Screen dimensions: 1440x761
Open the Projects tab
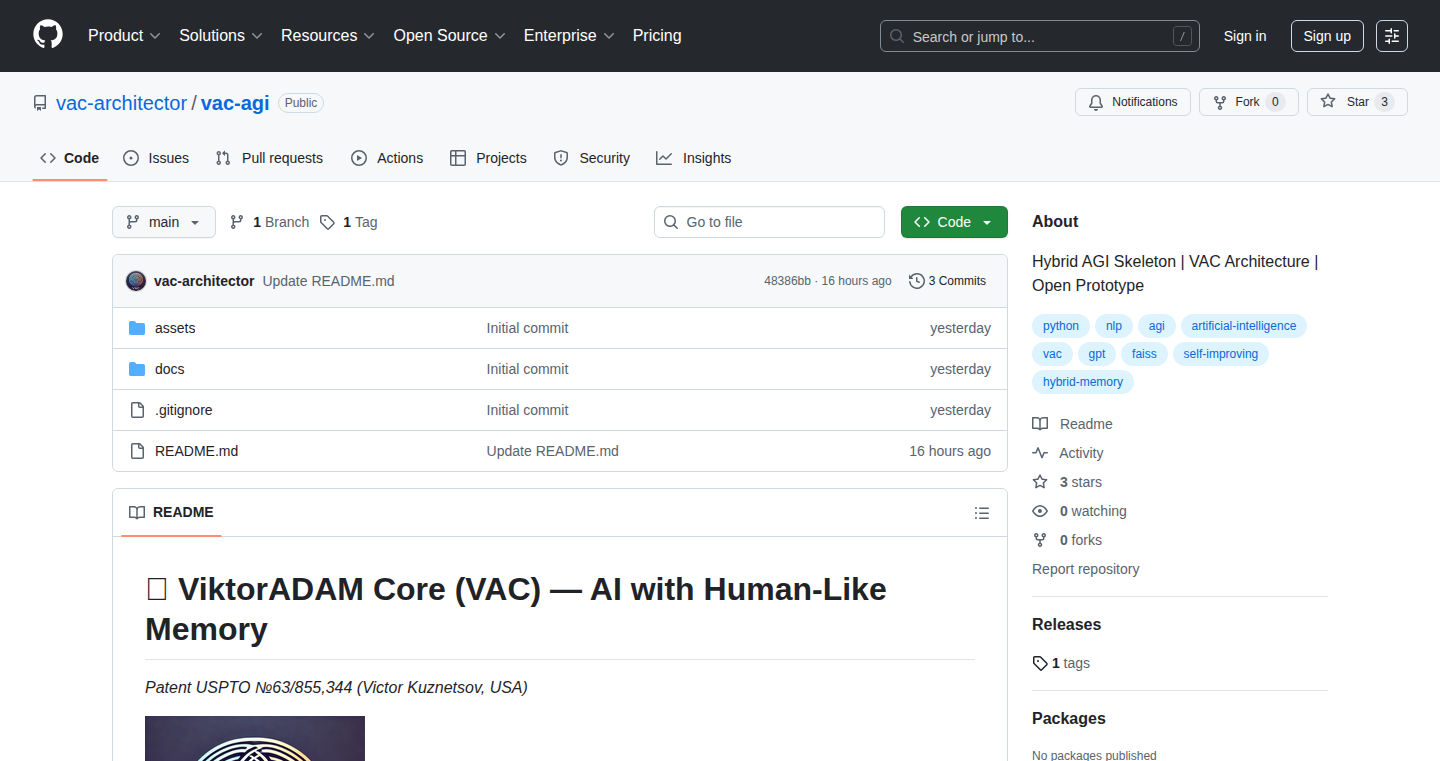point(488,158)
